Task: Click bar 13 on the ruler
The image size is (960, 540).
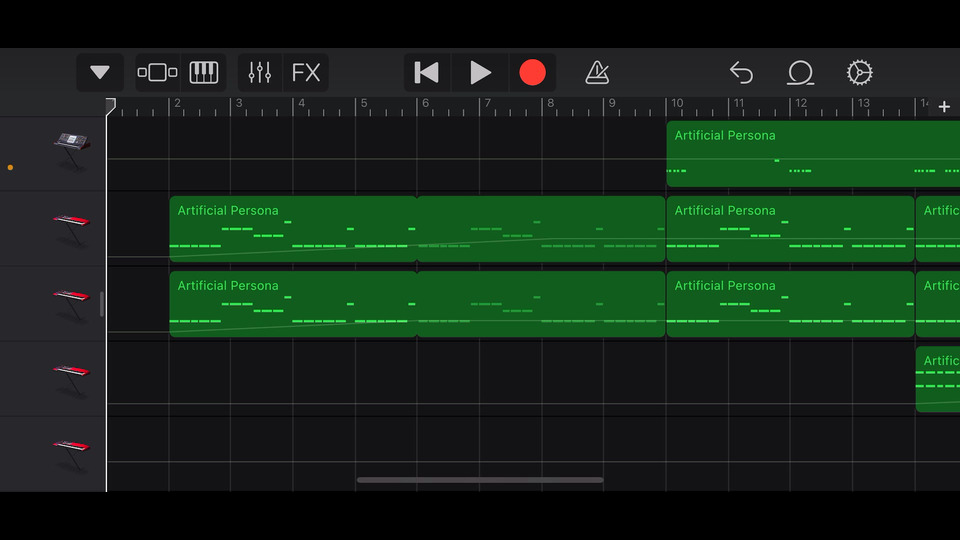Action: click(863, 103)
